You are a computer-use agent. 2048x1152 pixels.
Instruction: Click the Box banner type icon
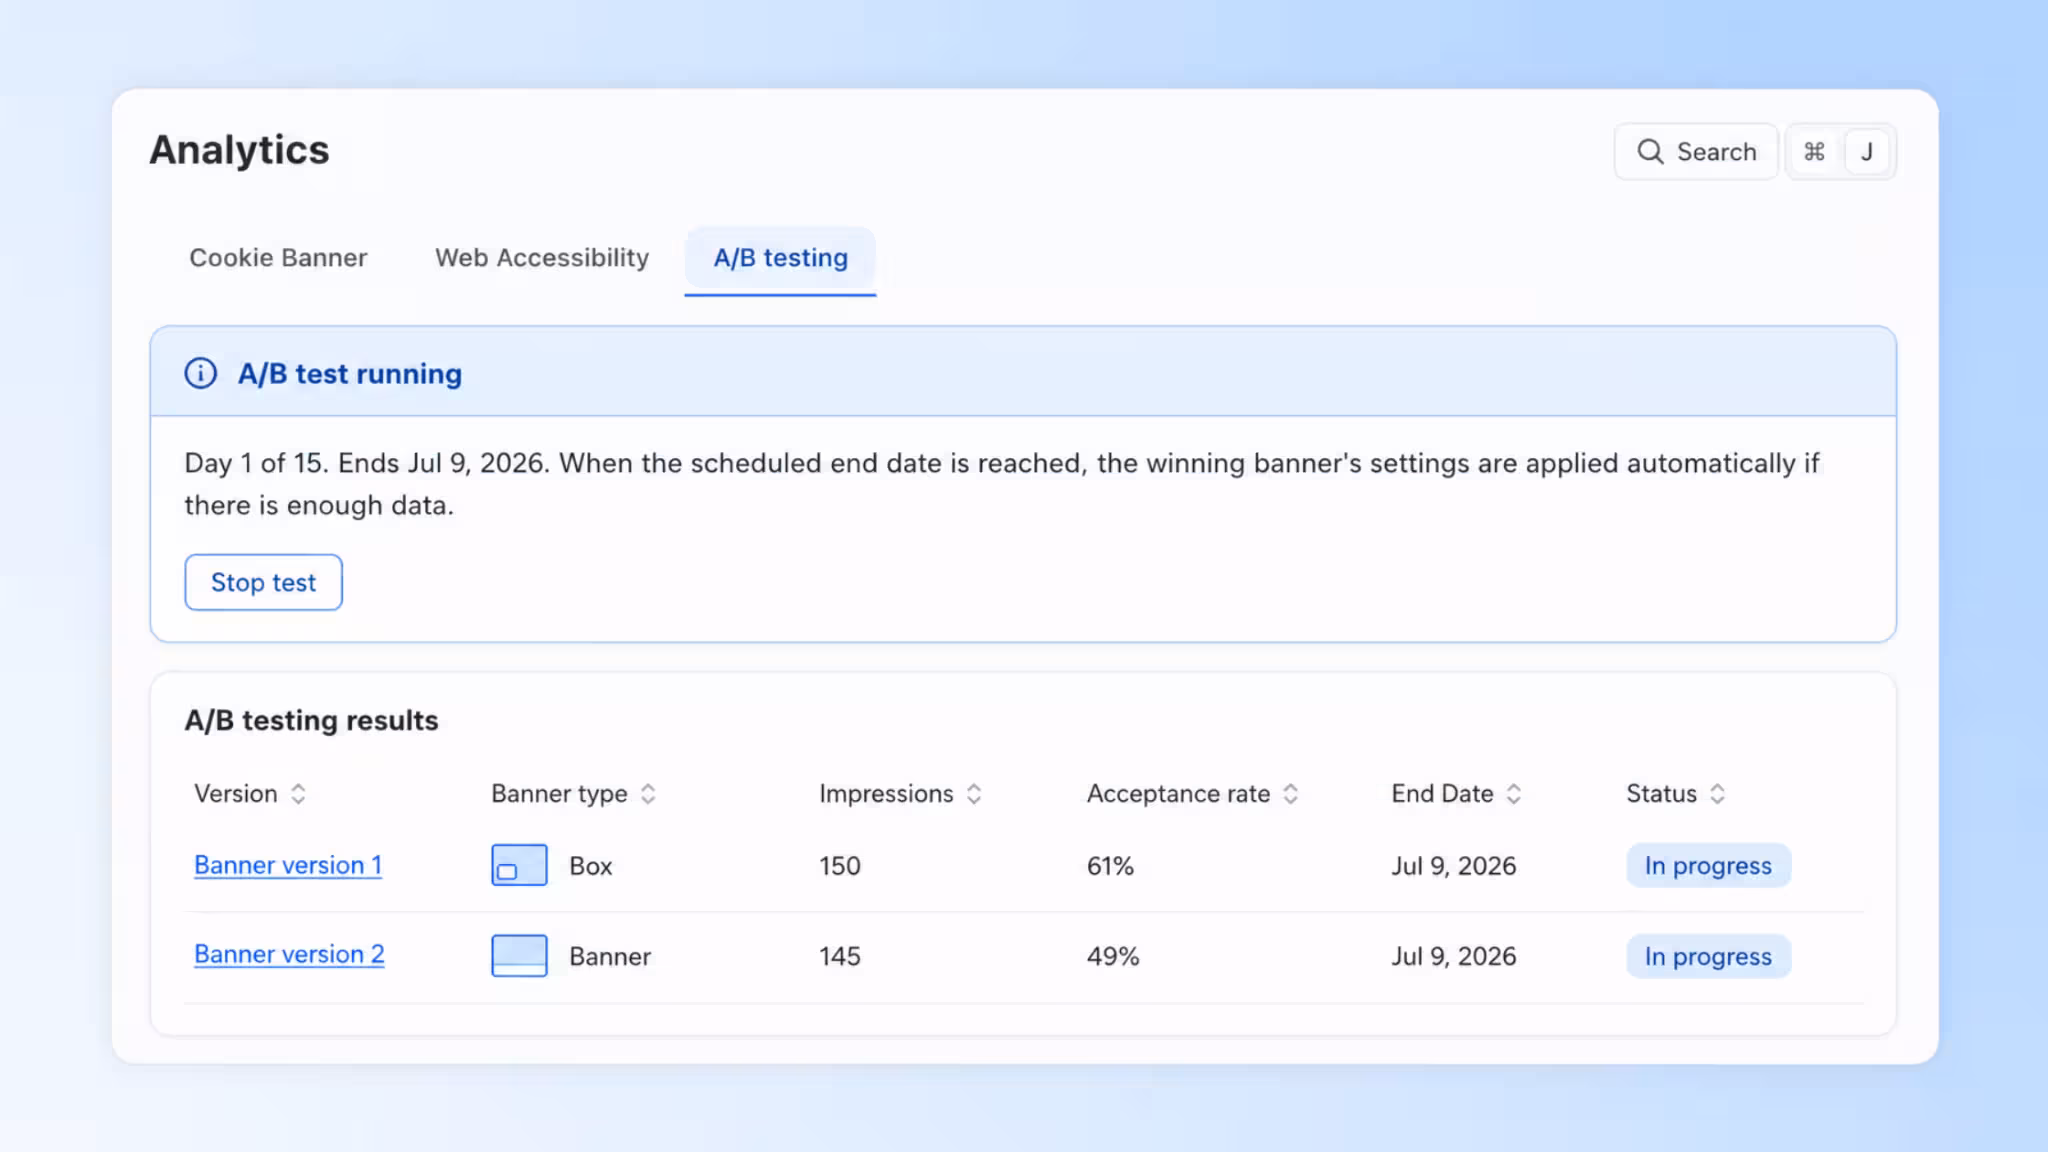tap(519, 865)
